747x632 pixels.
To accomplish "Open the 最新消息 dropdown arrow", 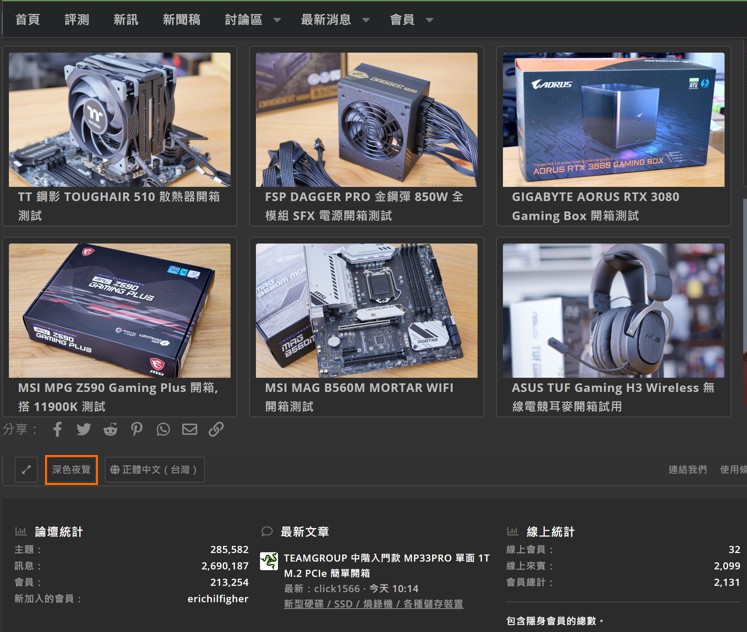I will click(x=366, y=20).
